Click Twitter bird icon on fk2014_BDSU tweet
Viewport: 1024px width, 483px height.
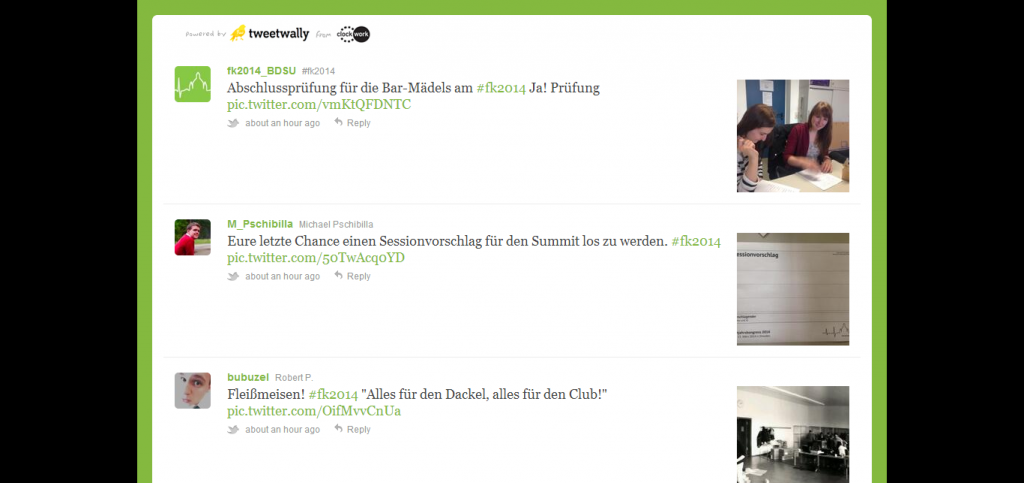pos(233,123)
